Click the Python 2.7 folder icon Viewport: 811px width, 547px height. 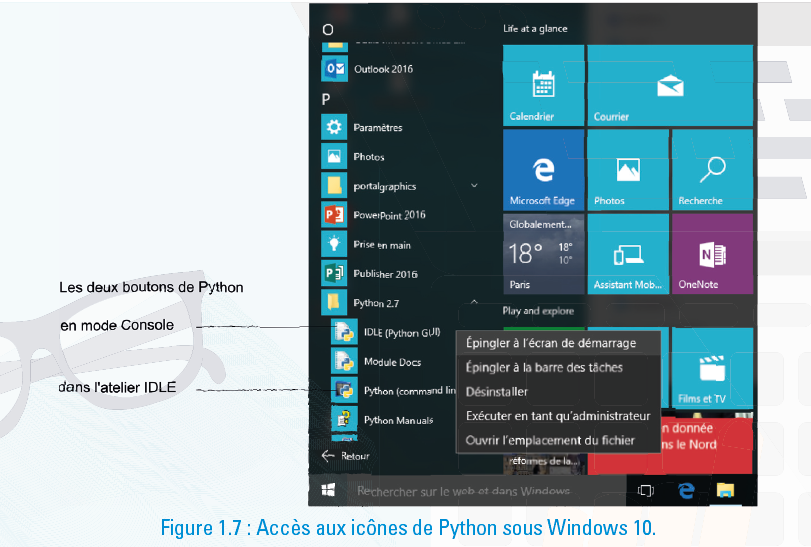334,302
